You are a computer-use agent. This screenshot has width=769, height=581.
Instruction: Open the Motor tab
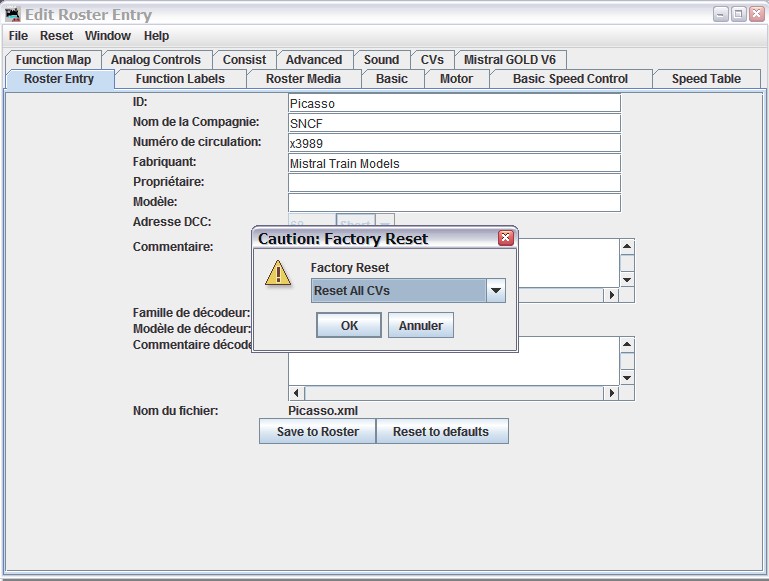click(457, 79)
